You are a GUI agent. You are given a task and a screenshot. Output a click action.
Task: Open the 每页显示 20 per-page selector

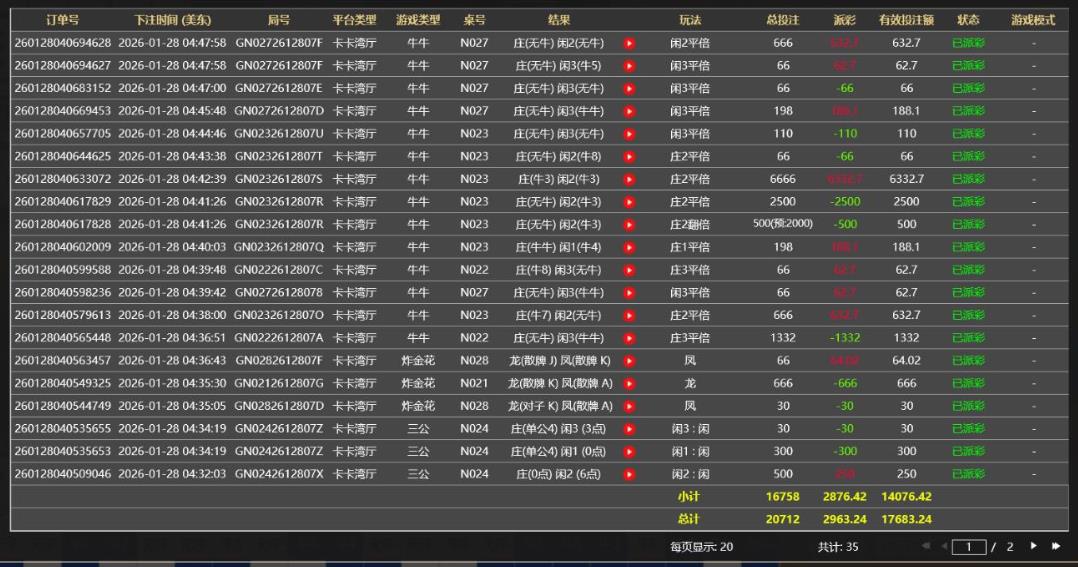coord(701,547)
